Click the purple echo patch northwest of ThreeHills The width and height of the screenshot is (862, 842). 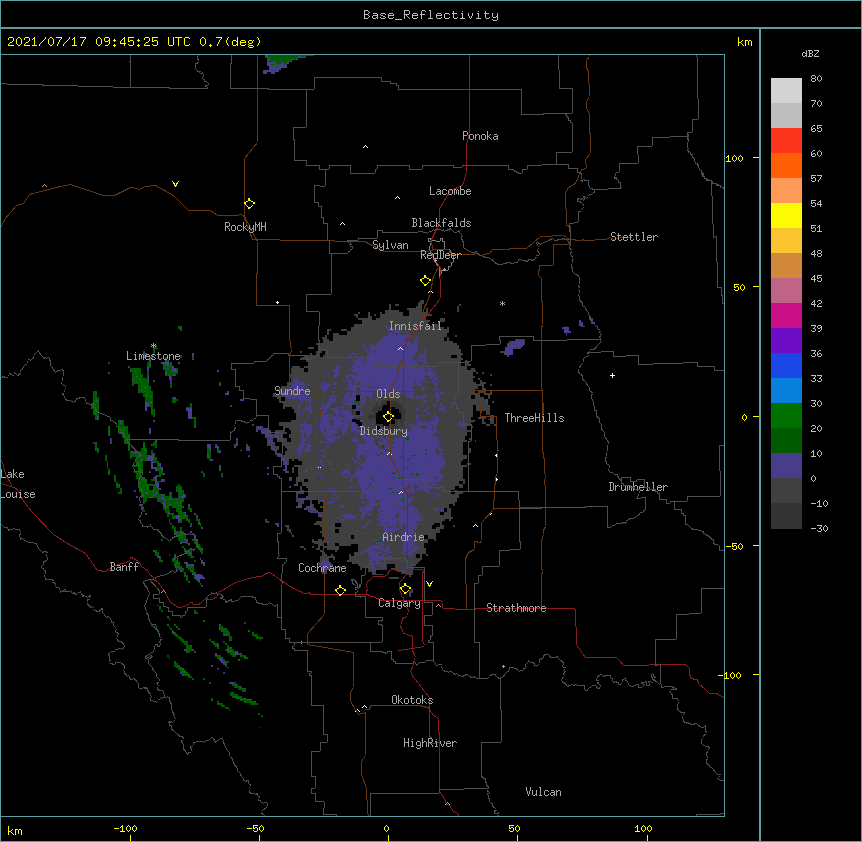[x=515, y=347]
